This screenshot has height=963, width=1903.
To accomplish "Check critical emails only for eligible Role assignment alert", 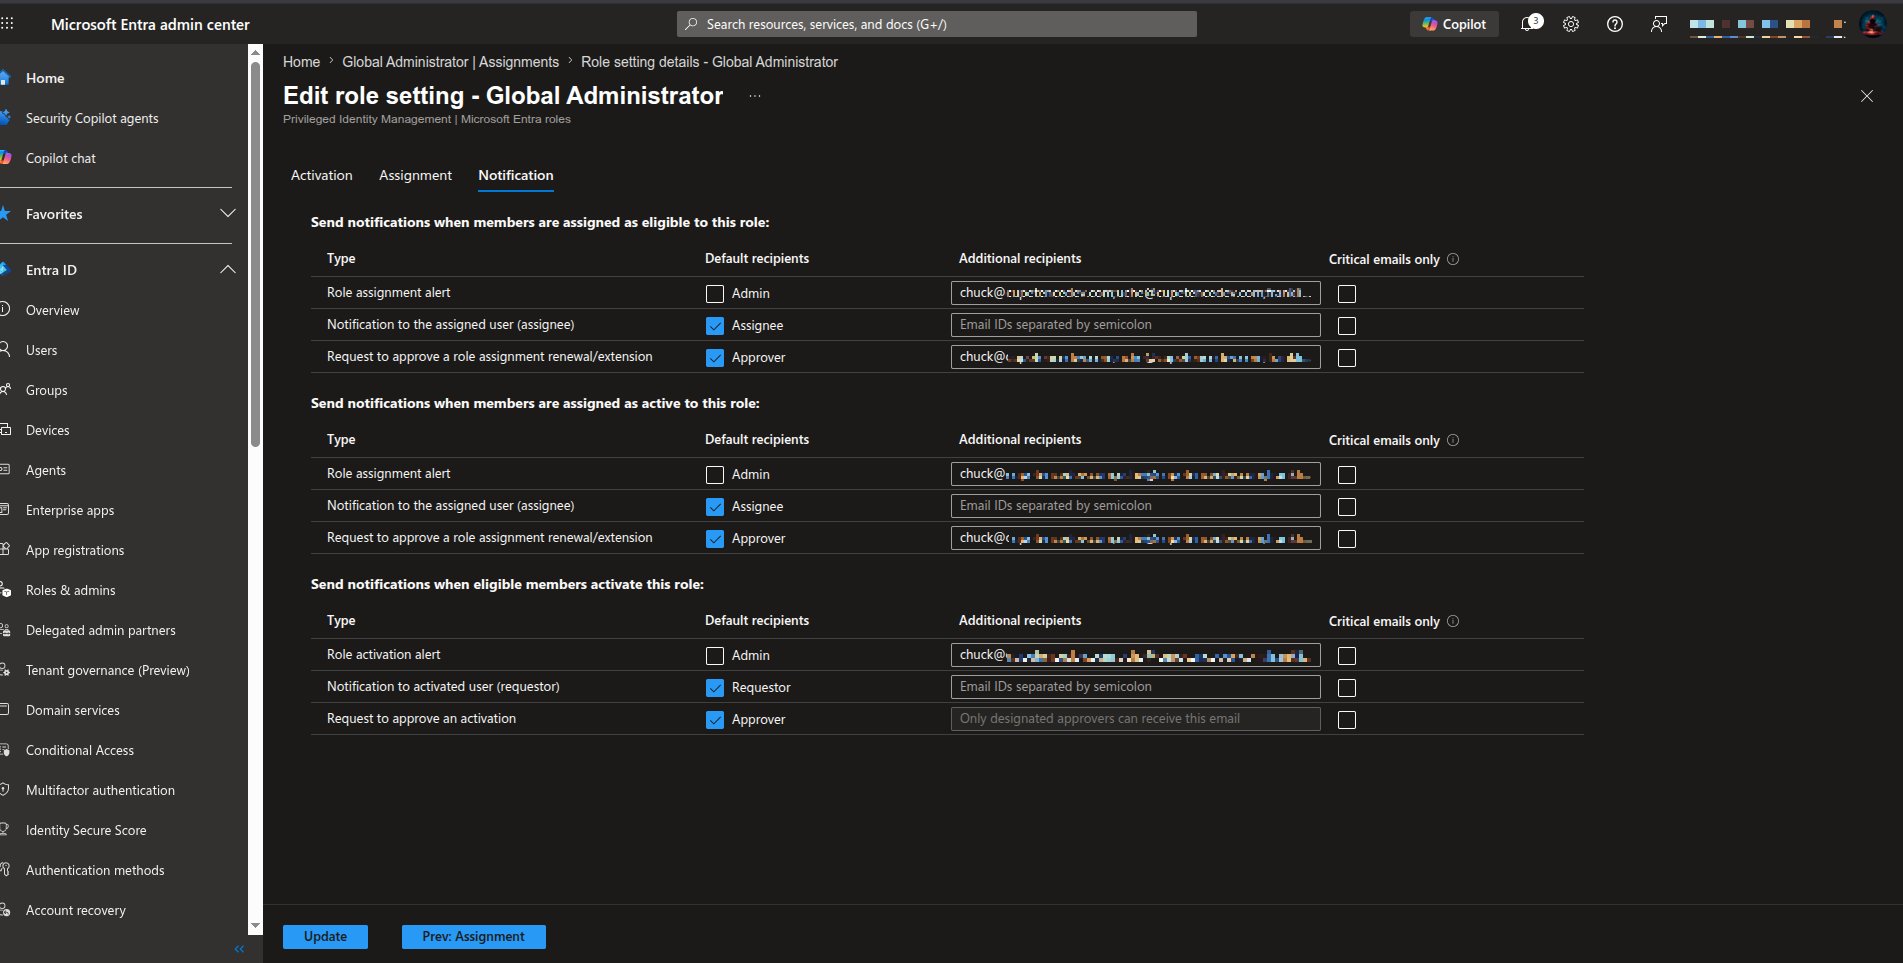I will 1347,294.
